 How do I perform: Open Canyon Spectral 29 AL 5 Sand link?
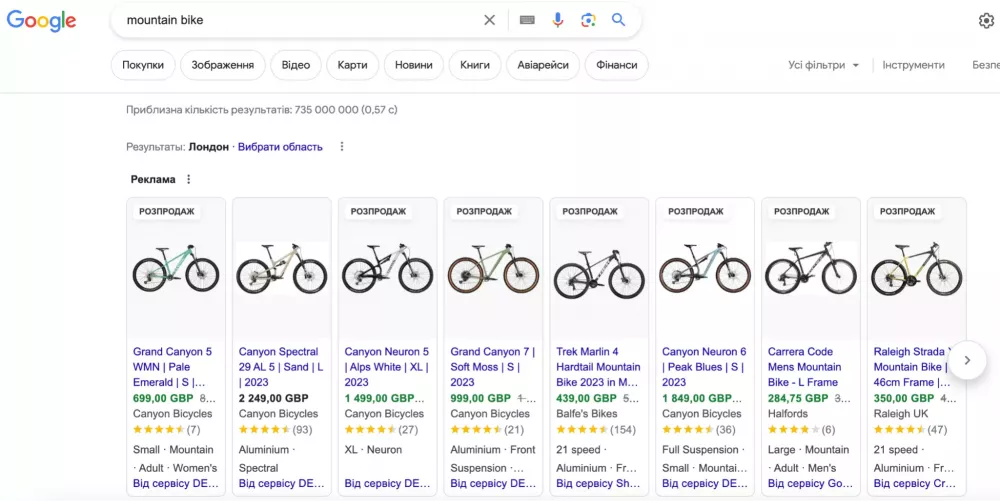coord(281,367)
